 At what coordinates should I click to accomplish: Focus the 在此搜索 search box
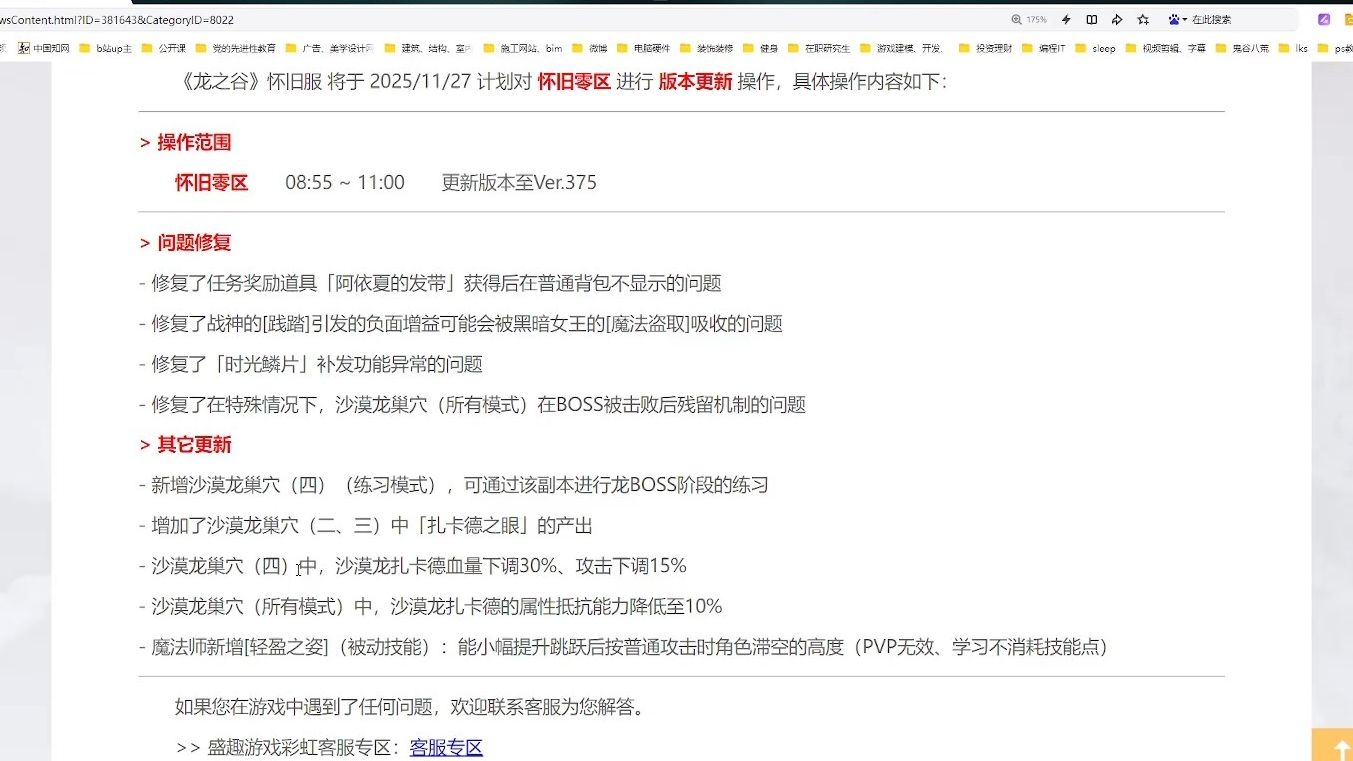pos(1243,20)
